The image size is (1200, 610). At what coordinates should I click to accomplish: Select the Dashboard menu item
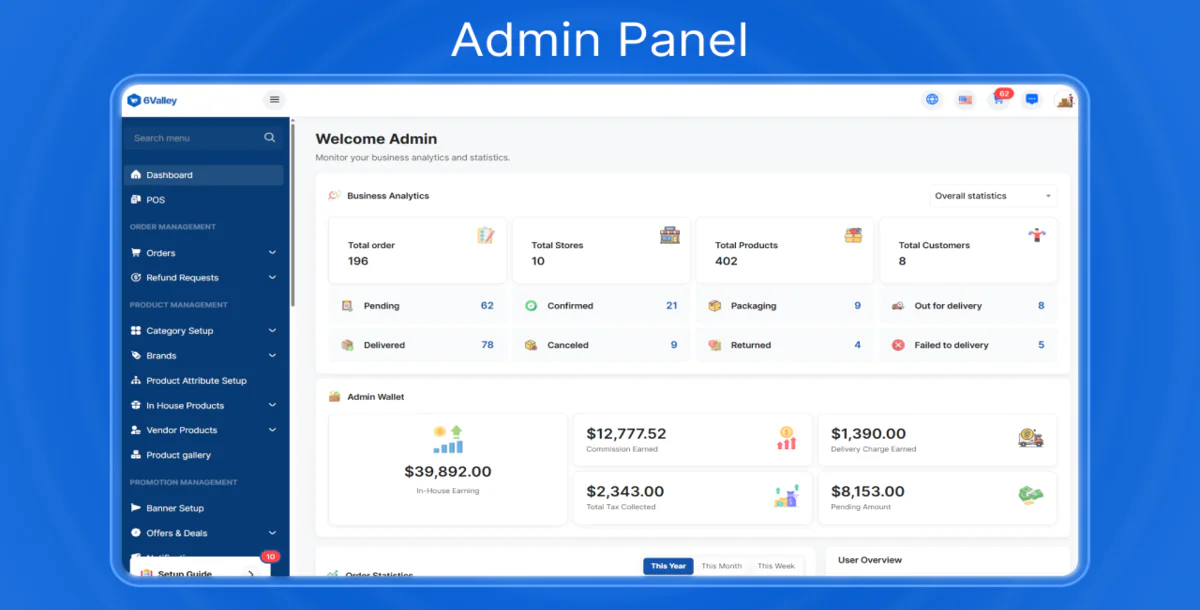pyautogui.click(x=204, y=175)
